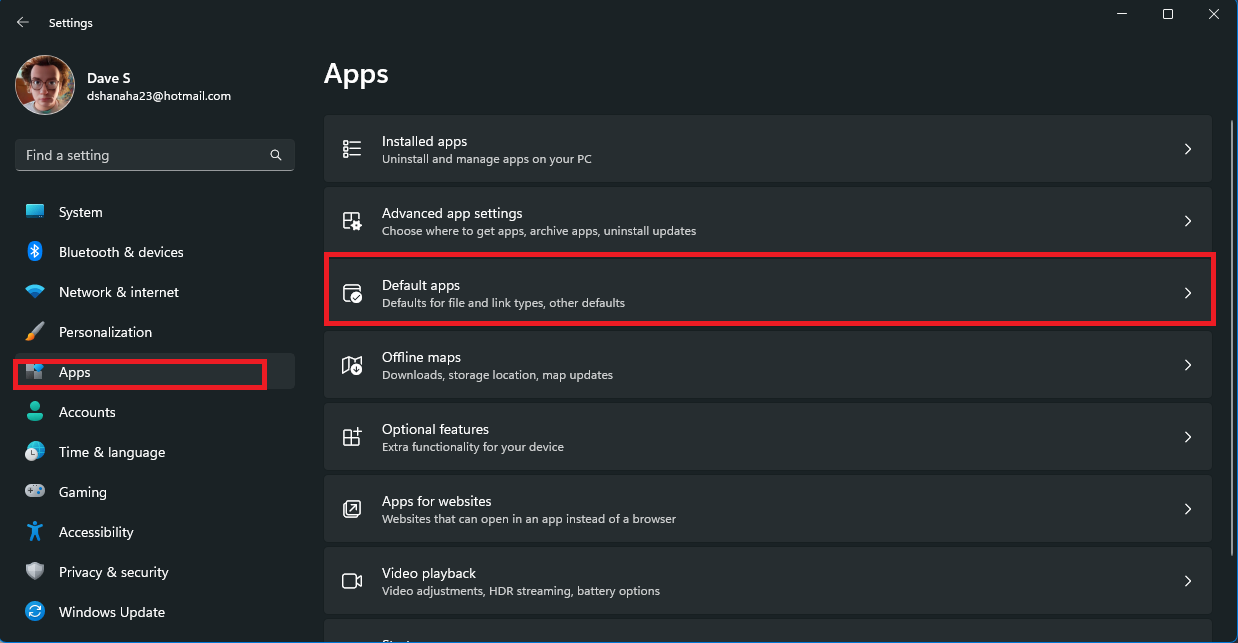1238x643 pixels.
Task: Click the Apps for websites icon
Action: pyautogui.click(x=352, y=508)
